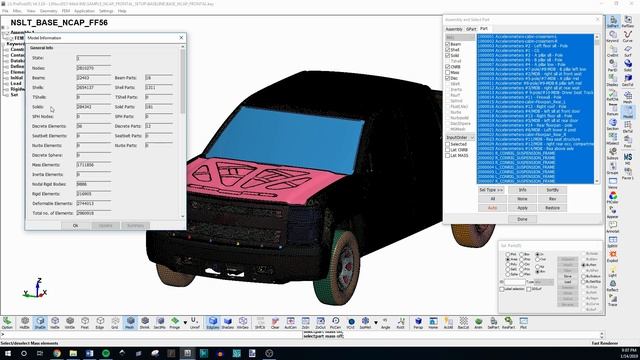
Task: Enable the Label selection checkbox
Action: [x=502, y=289]
